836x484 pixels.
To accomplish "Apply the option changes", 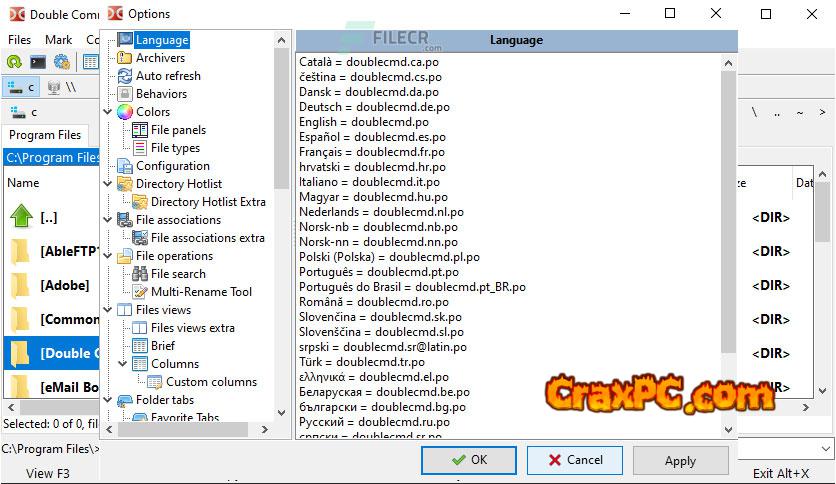I will (x=680, y=461).
